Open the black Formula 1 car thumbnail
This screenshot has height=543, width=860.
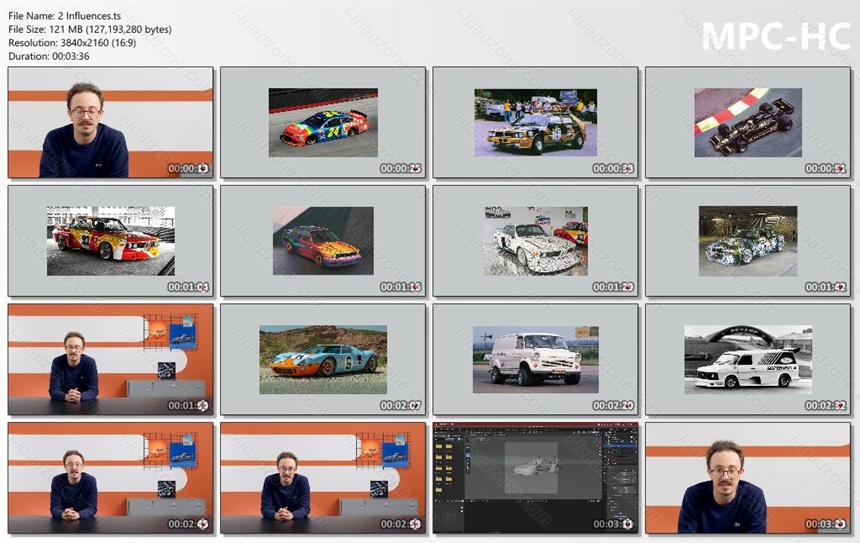point(748,122)
